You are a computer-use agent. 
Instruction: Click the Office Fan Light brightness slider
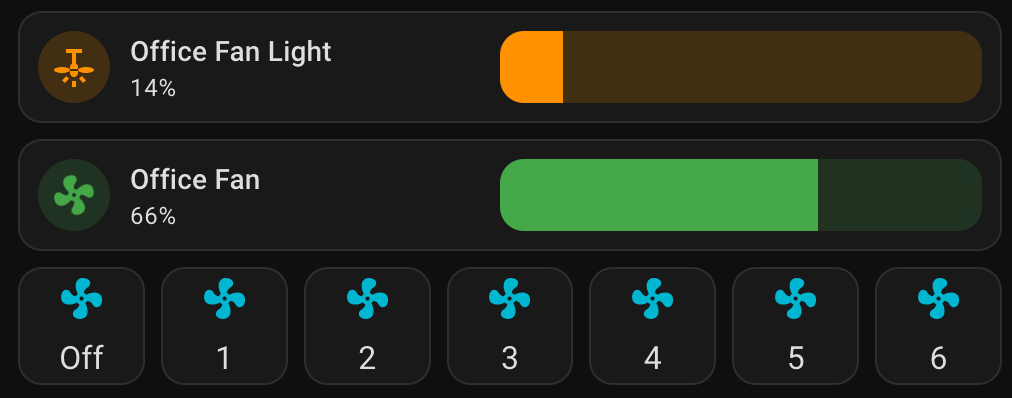click(x=741, y=67)
